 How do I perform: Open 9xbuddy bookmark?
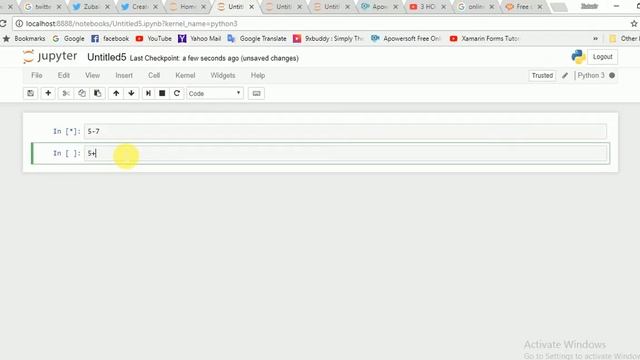[x=328, y=38]
